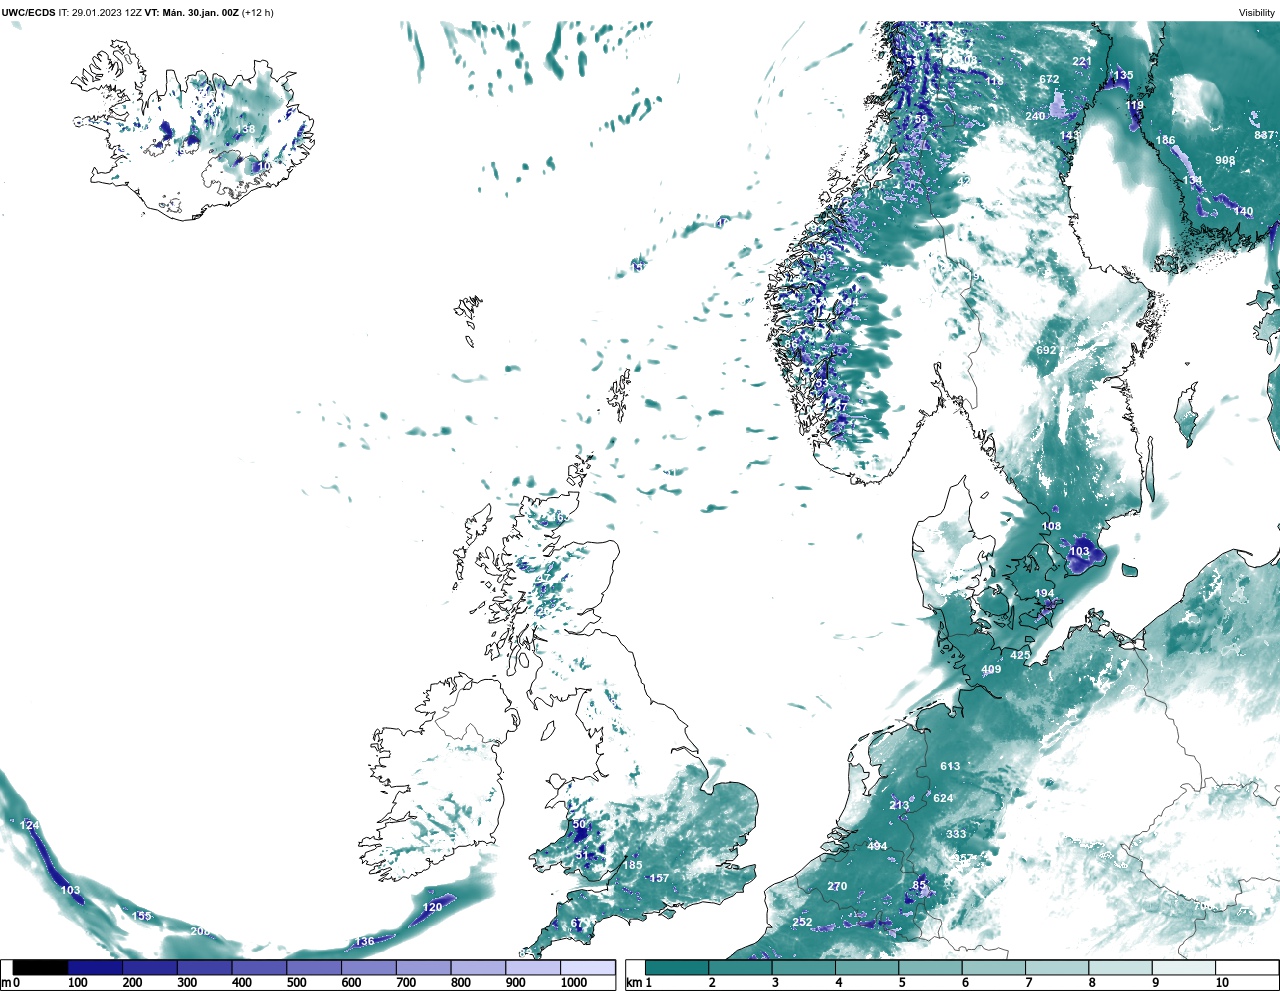Viewport: 1280px width, 991px height.
Task: Click the 'km 1' legend scale label
Action: (638, 983)
